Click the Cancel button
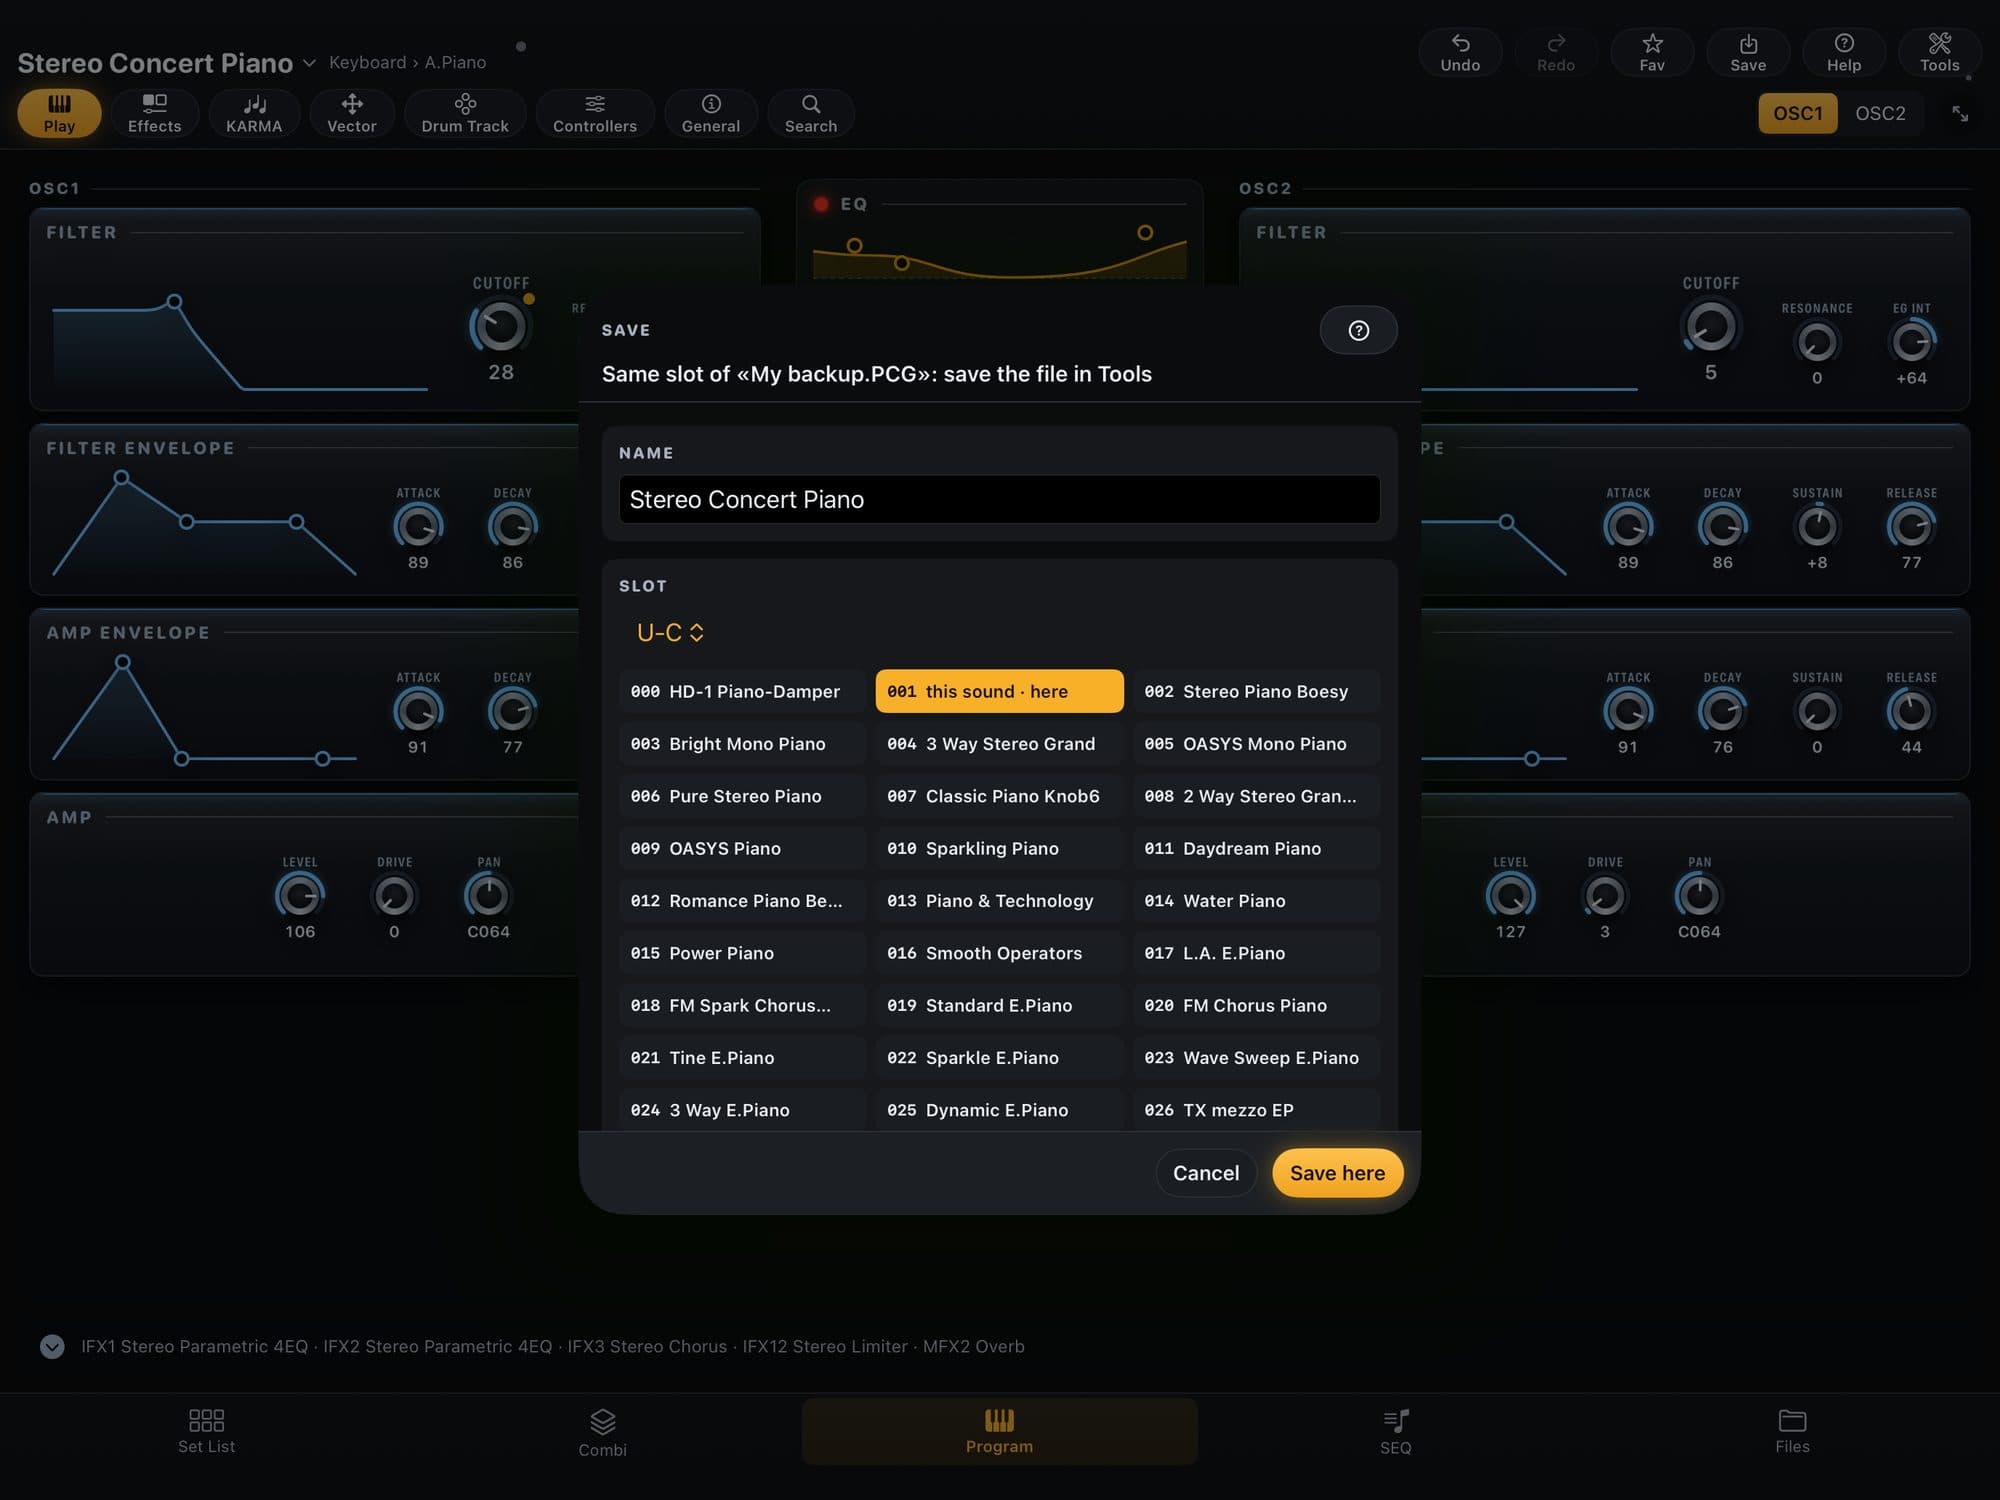 click(1206, 1173)
